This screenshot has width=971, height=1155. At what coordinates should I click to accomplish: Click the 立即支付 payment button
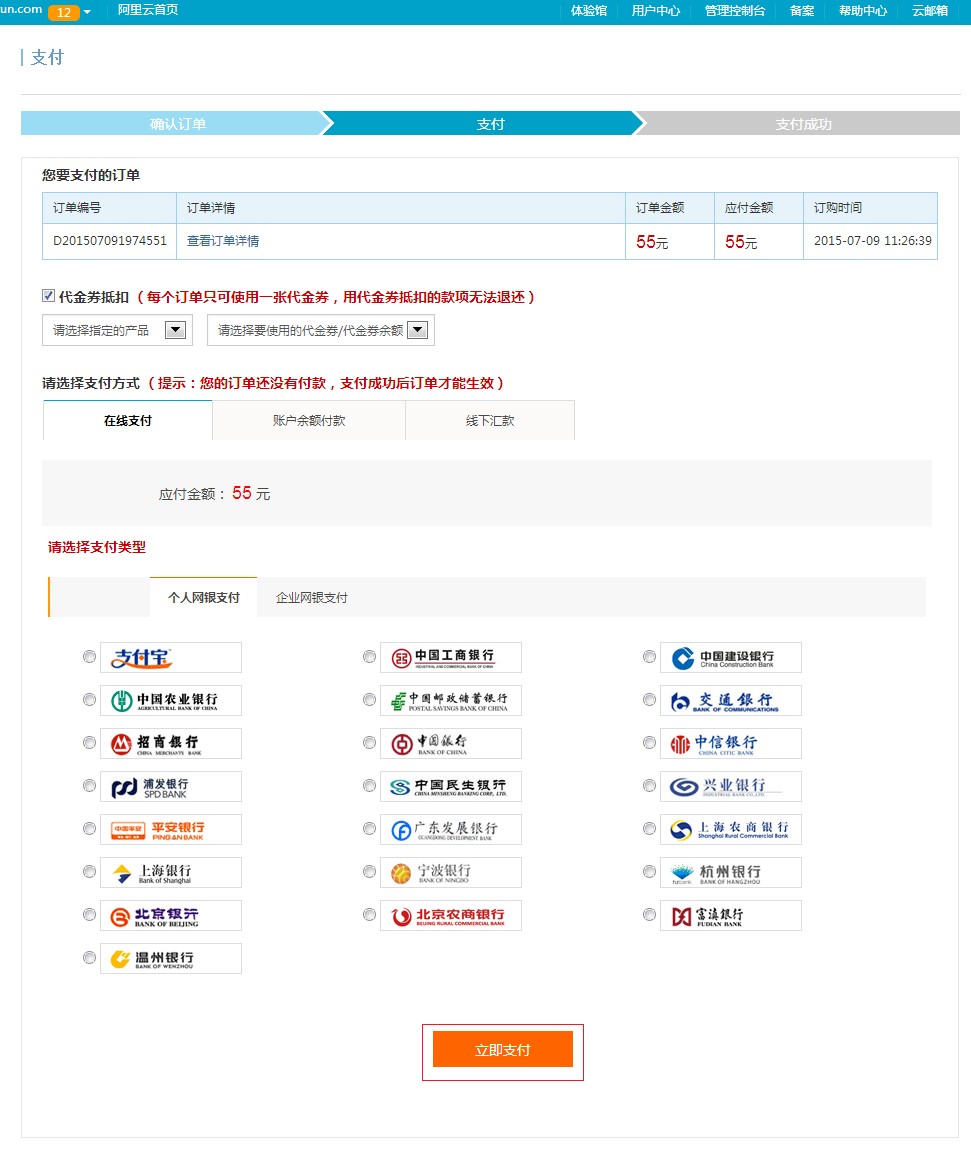[x=503, y=1051]
